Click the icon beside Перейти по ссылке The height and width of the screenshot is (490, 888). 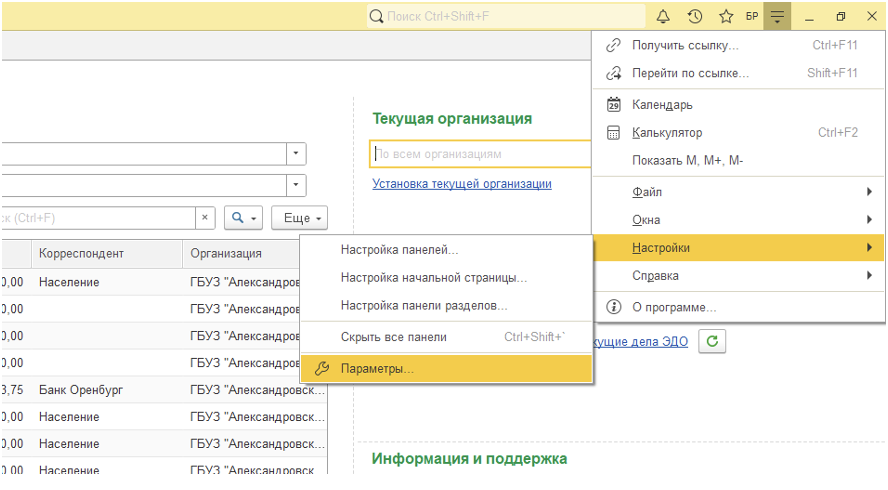[613, 73]
